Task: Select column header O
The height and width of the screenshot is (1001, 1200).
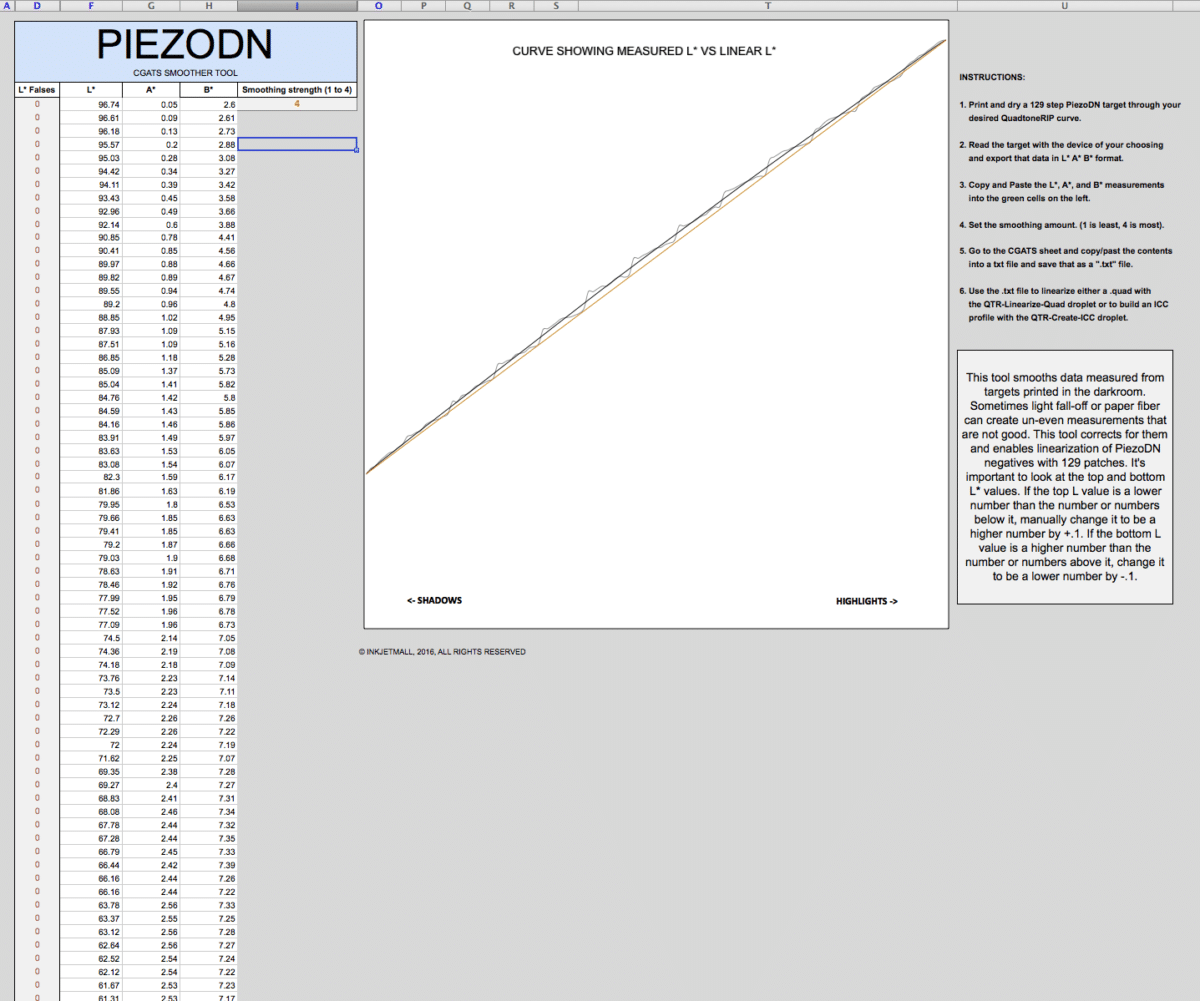Action: (x=378, y=6)
